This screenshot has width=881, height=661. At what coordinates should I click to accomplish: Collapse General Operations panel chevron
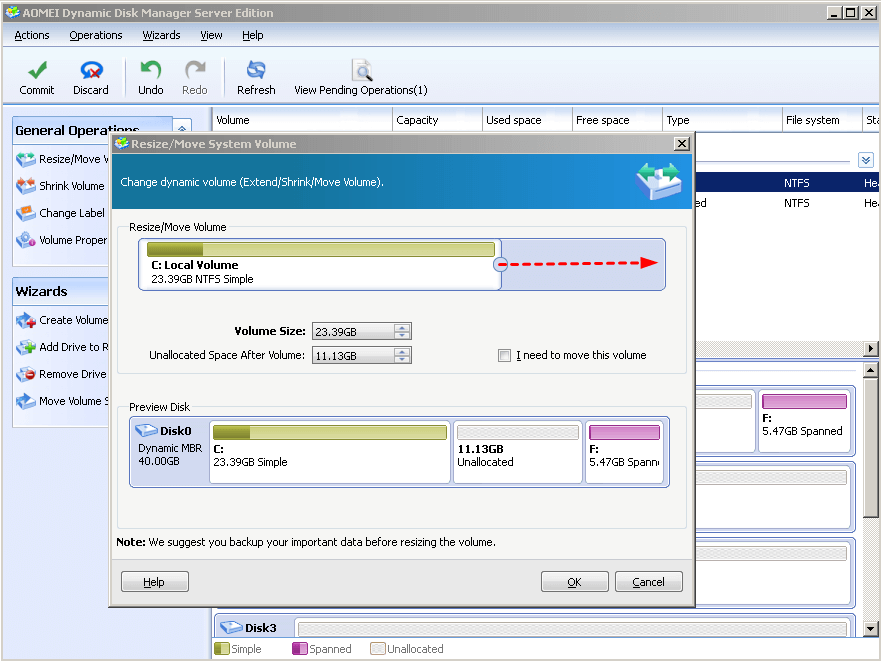[x=182, y=129]
